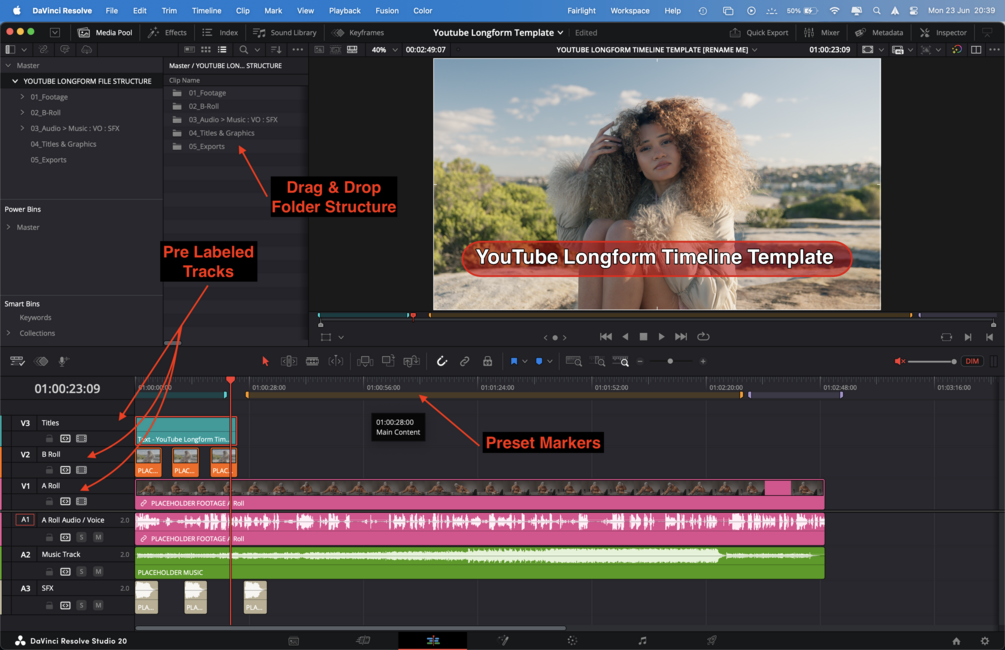1005x650 pixels.
Task: Open the Apple menu
Action: (x=17, y=10)
